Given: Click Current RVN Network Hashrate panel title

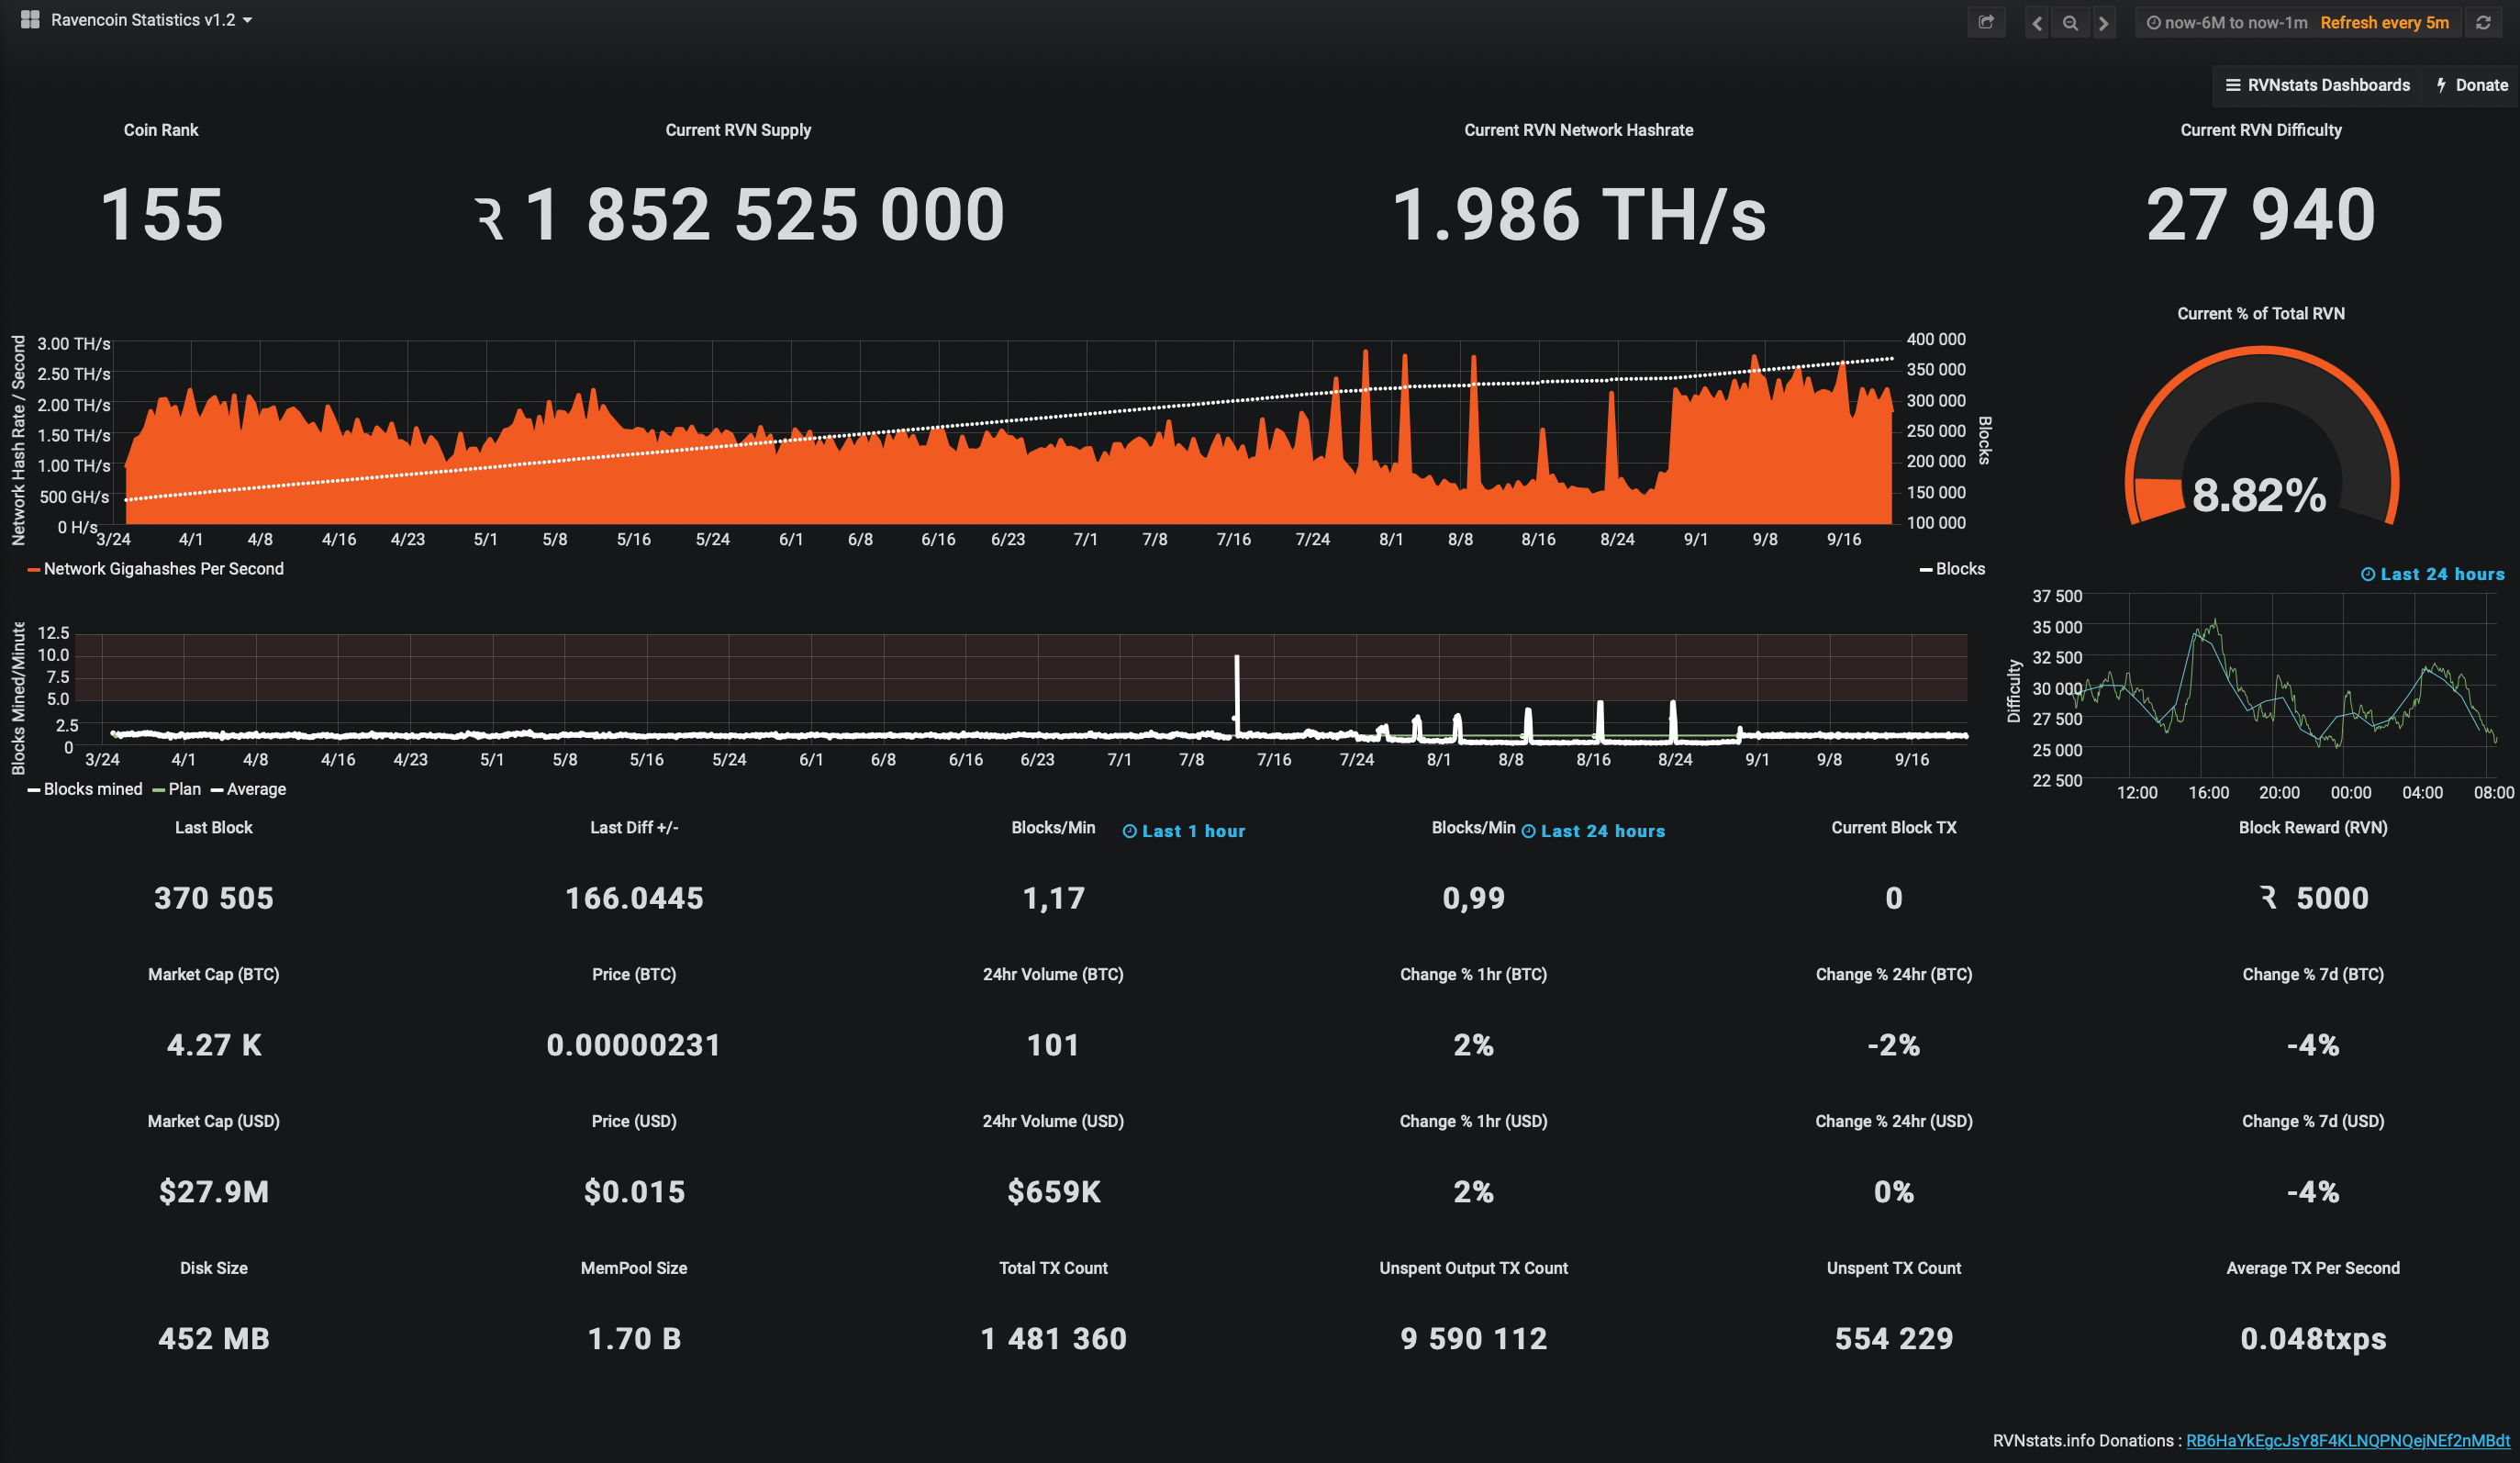Looking at the screenshot, I should tap(1578, 130).
